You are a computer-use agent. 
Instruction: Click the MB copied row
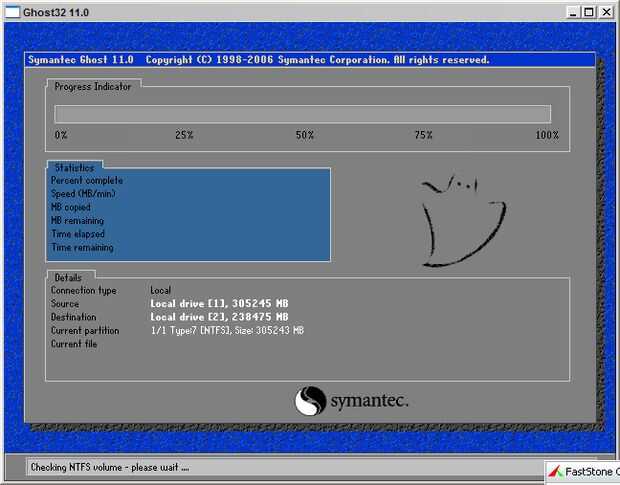(x=71, y=207)
